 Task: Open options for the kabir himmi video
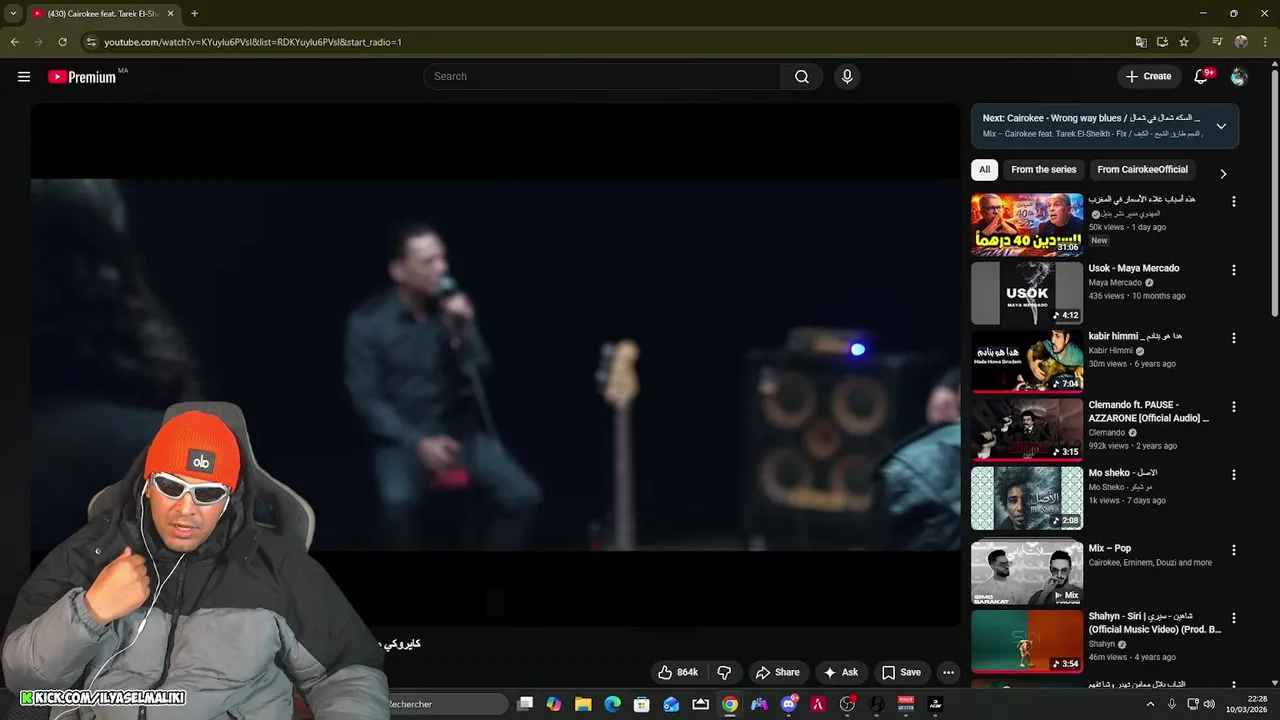pos(1233,338)
